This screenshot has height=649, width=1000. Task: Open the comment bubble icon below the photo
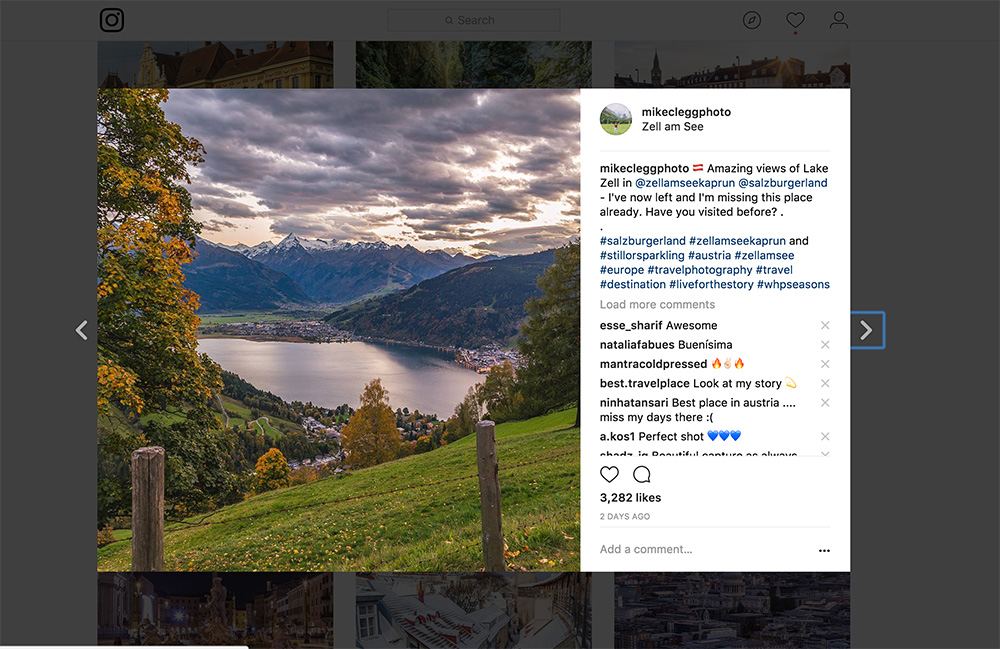coord(641,474)
